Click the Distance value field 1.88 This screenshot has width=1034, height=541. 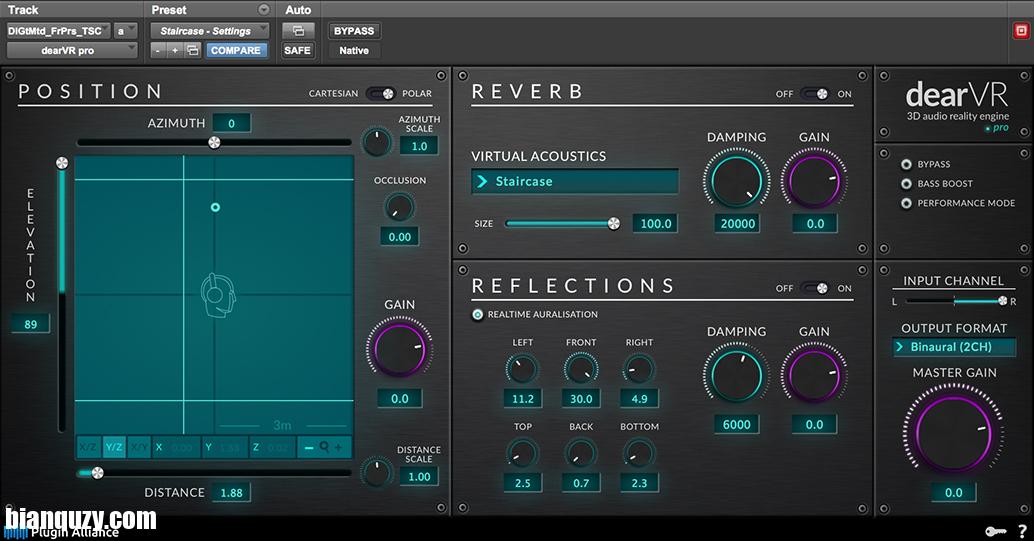[x=231, y=493]
